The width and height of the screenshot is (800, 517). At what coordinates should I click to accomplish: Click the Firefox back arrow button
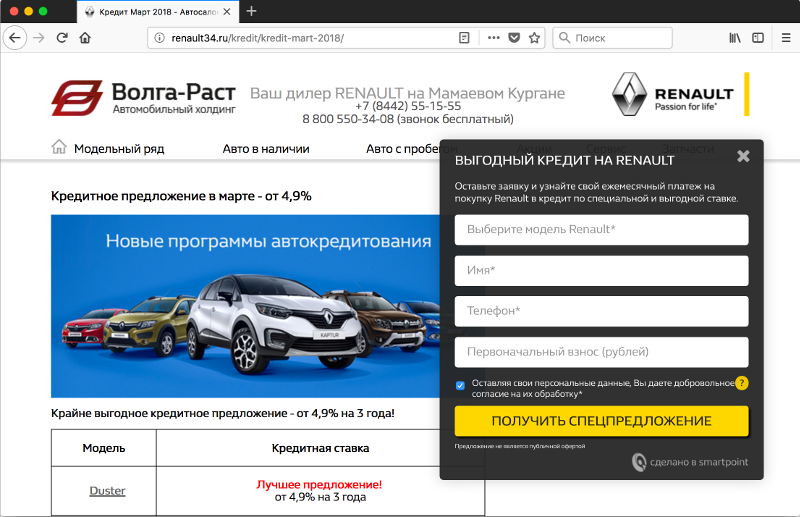coord(15,38)
